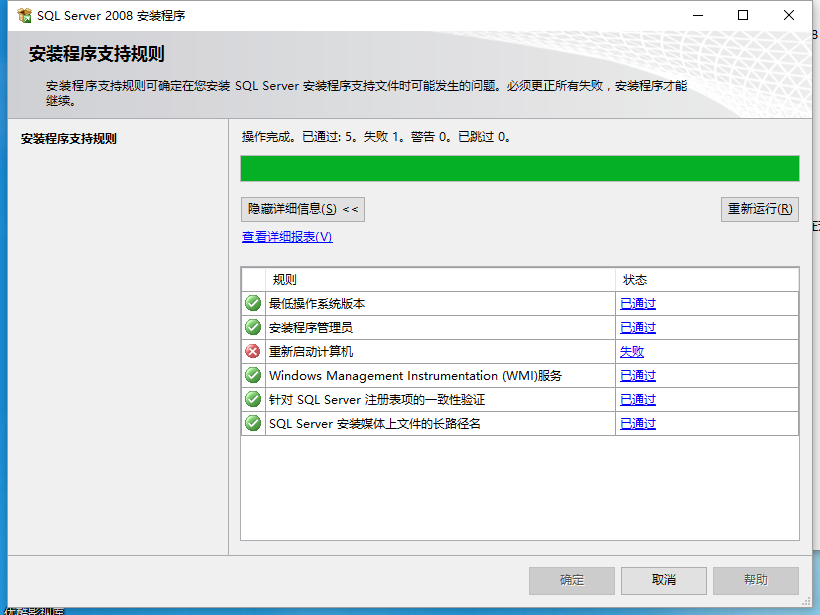Image resolution: width=820 pixels, height=615 pixels.
Task: Select 安装程序支持规则 step in left pane
Action: tap(69, 139)
